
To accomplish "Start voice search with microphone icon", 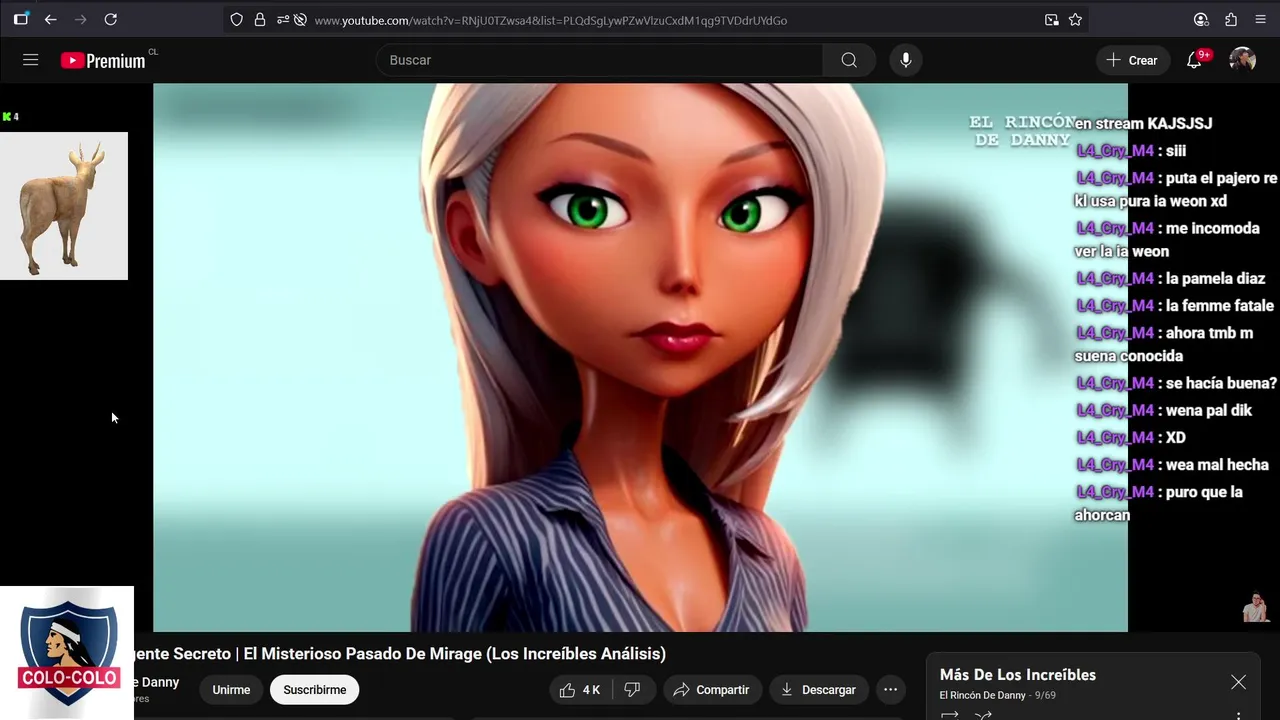I will pos(905,60).
